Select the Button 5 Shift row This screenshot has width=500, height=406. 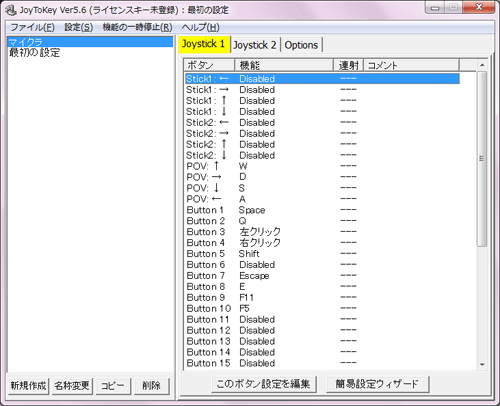322,254
